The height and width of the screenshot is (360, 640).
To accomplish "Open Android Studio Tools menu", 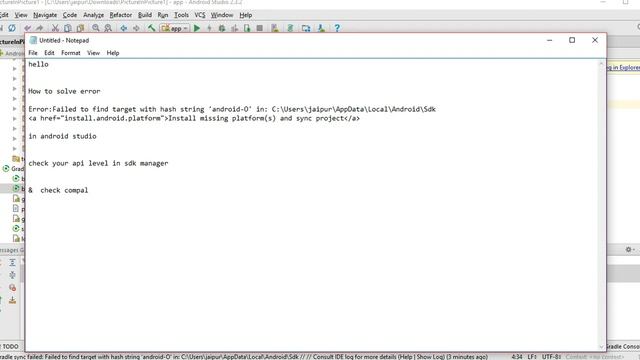I will 181,15.
